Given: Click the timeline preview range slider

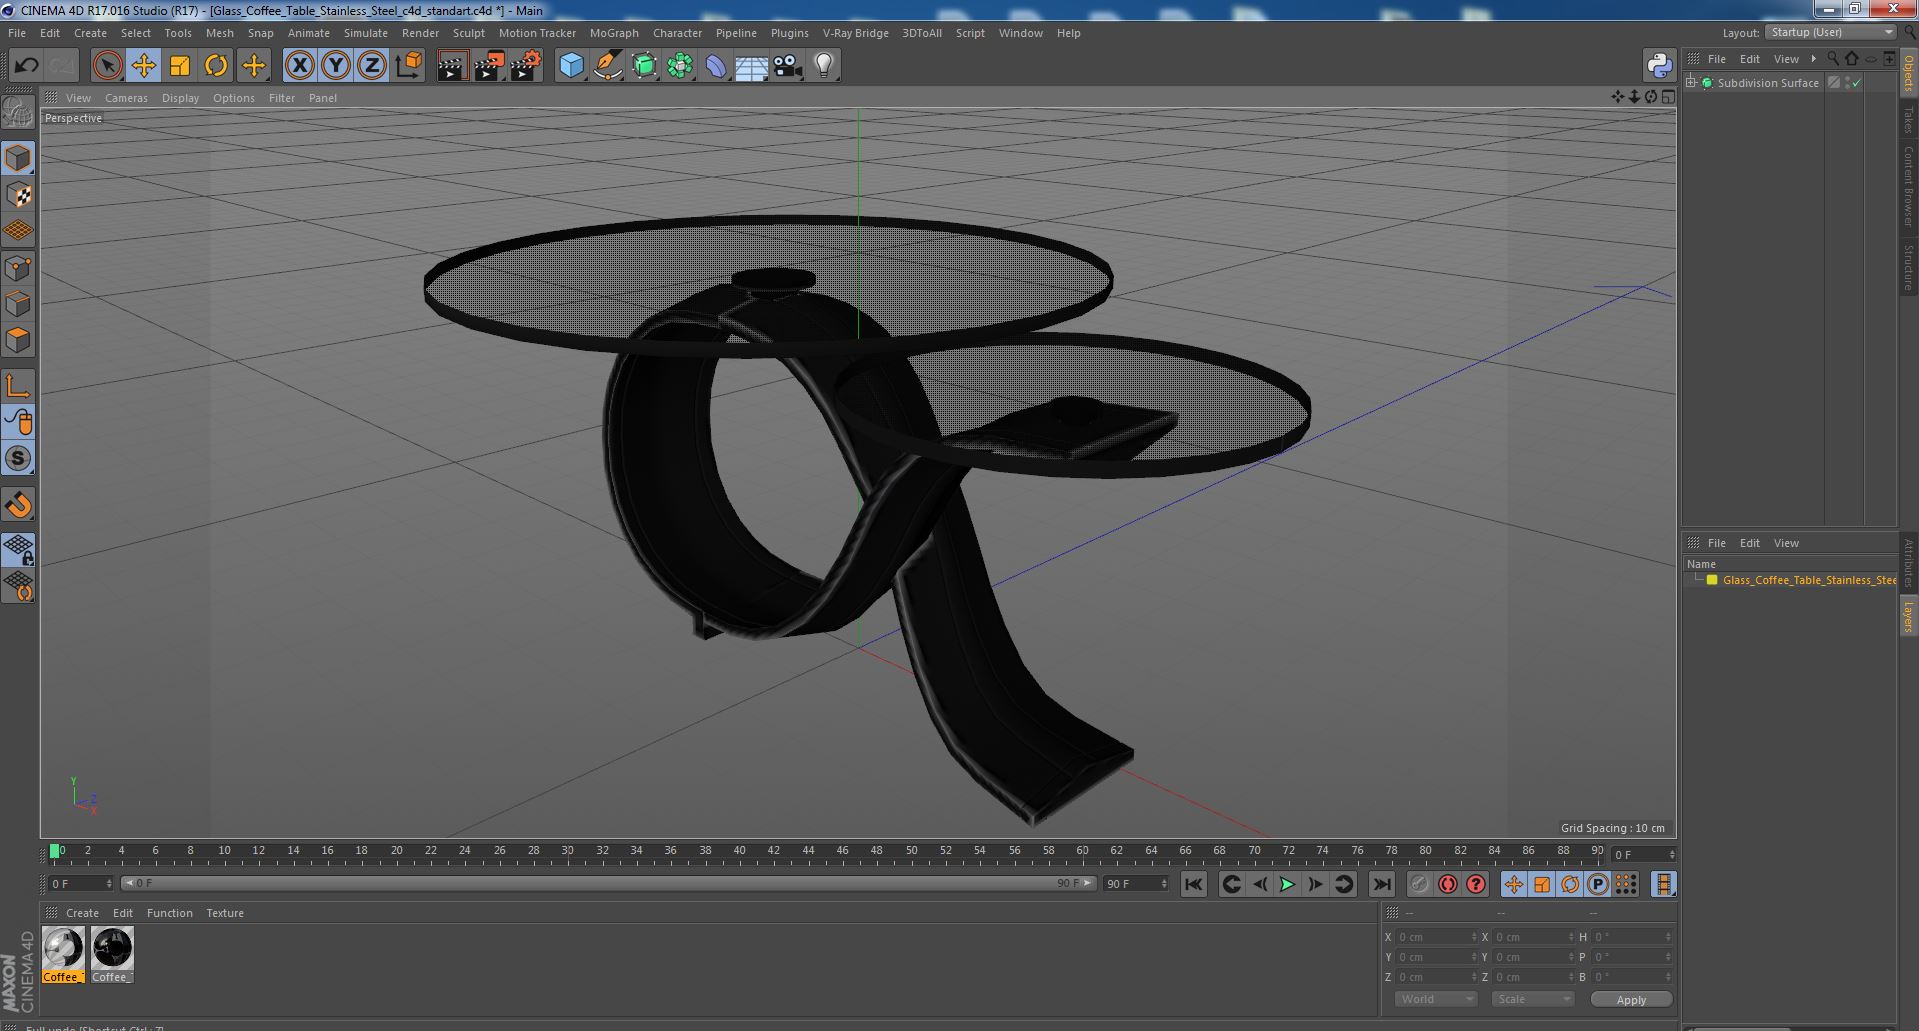Looking at the screenshot, I should click(608, 884).
